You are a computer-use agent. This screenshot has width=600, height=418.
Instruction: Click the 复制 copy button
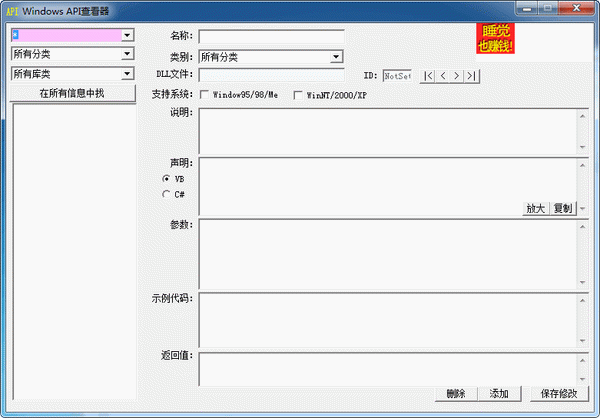563,209
